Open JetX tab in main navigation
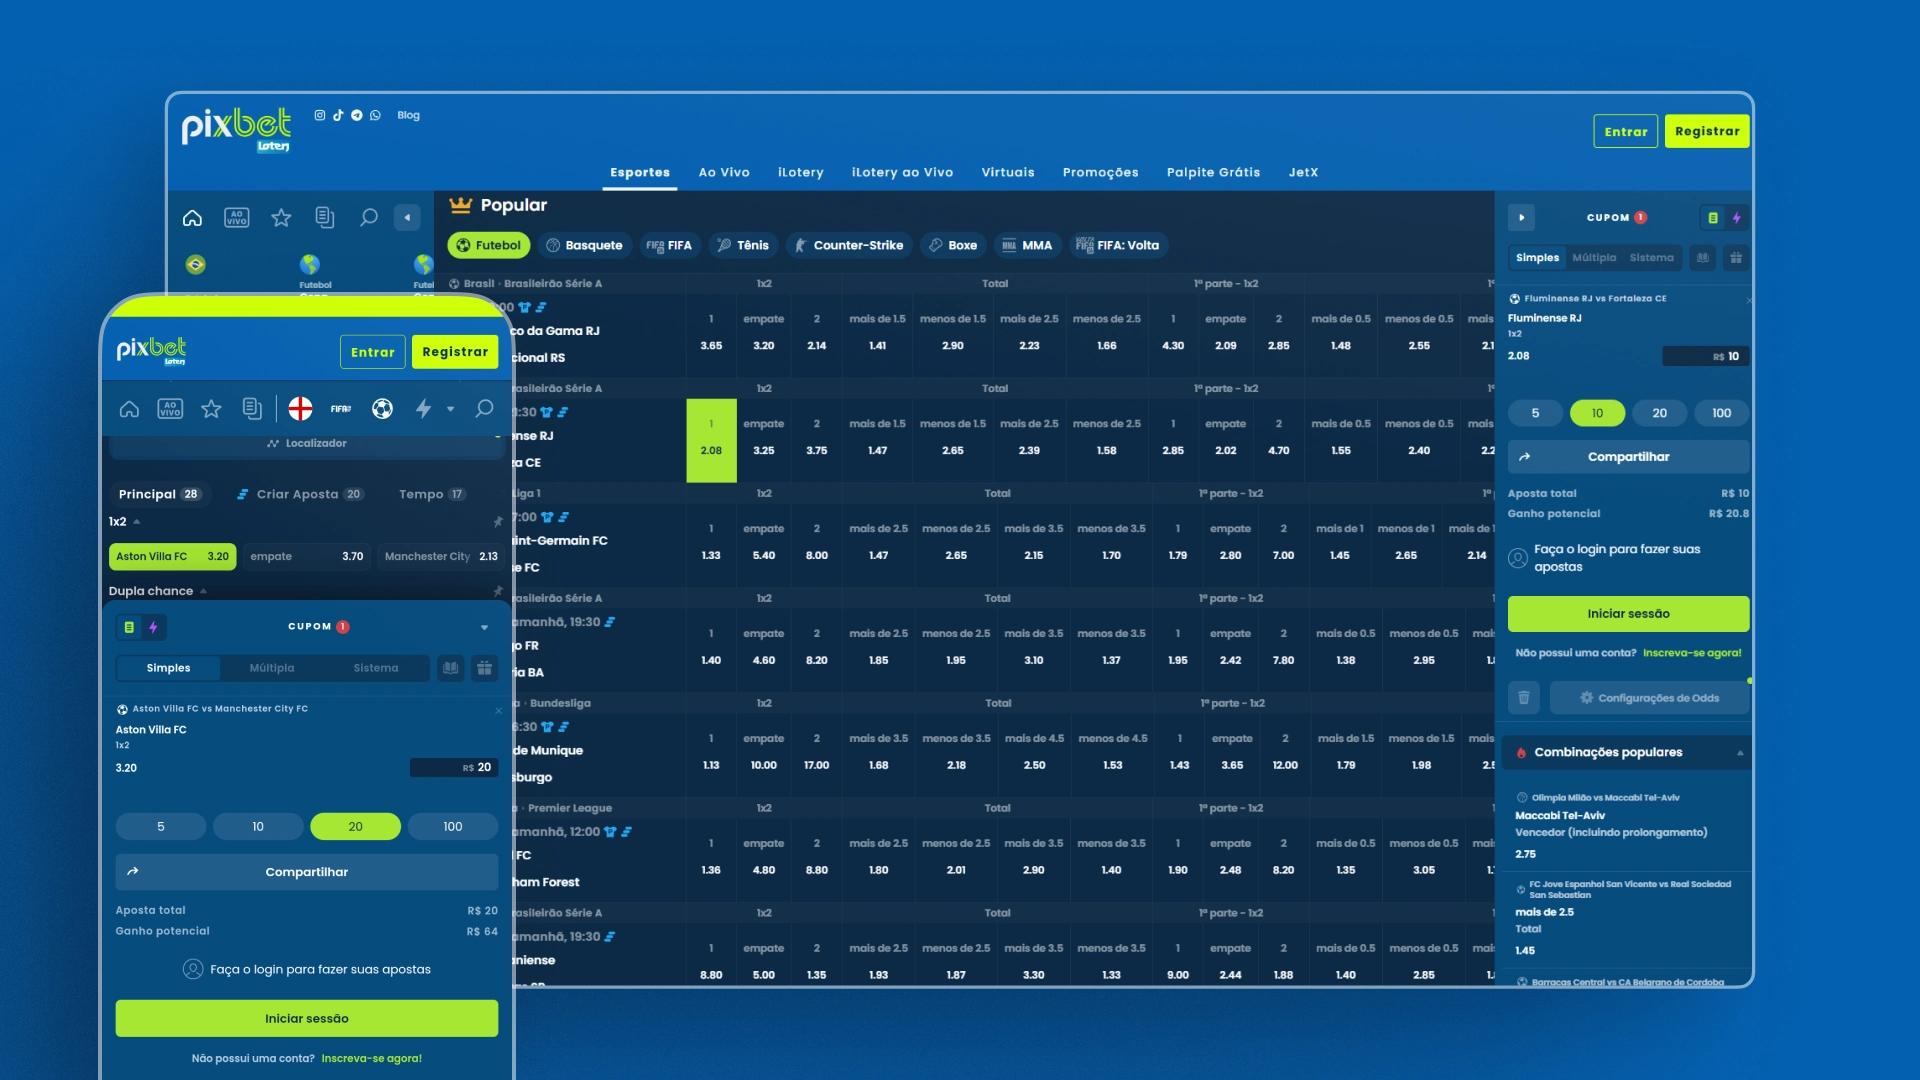1920x1080 pixels. pos(1303,172)
